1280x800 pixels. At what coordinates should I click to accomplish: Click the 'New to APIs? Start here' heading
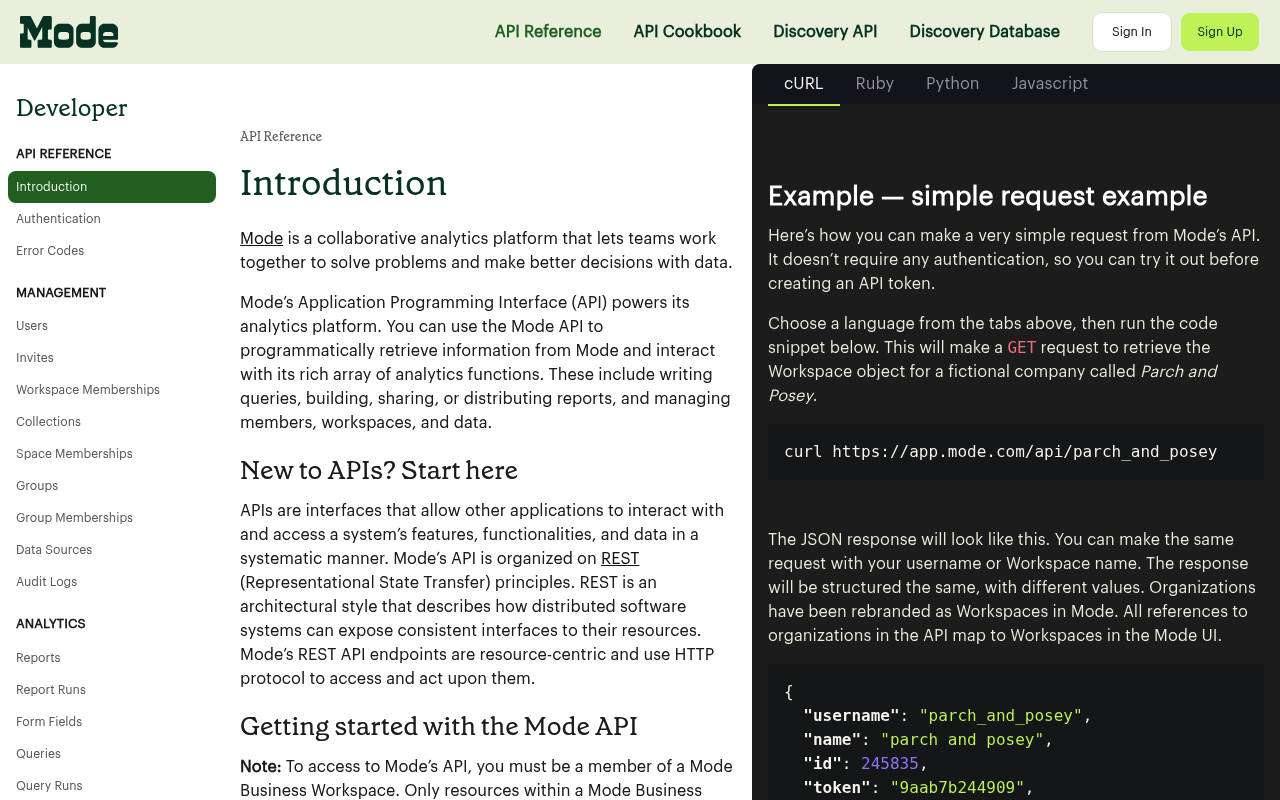pos(379,470)
